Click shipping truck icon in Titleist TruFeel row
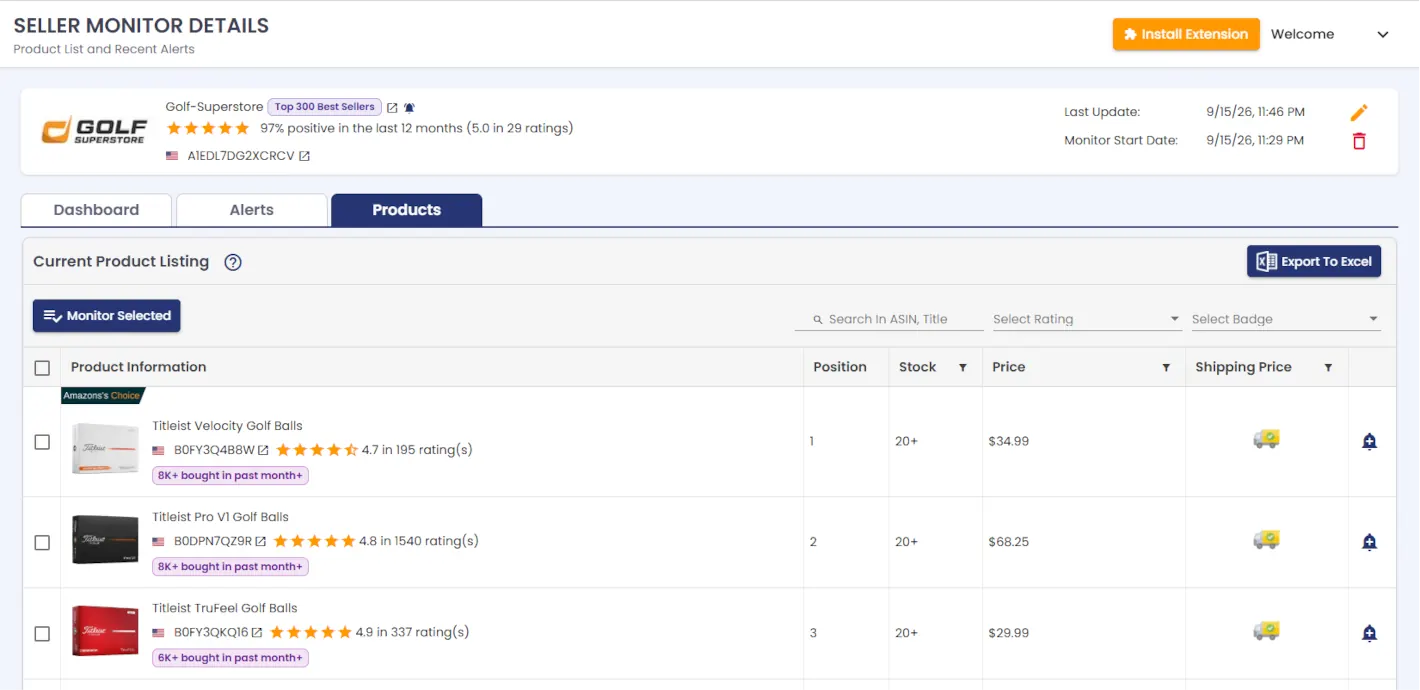The image size is (1420, 690). click(1266, 631)
